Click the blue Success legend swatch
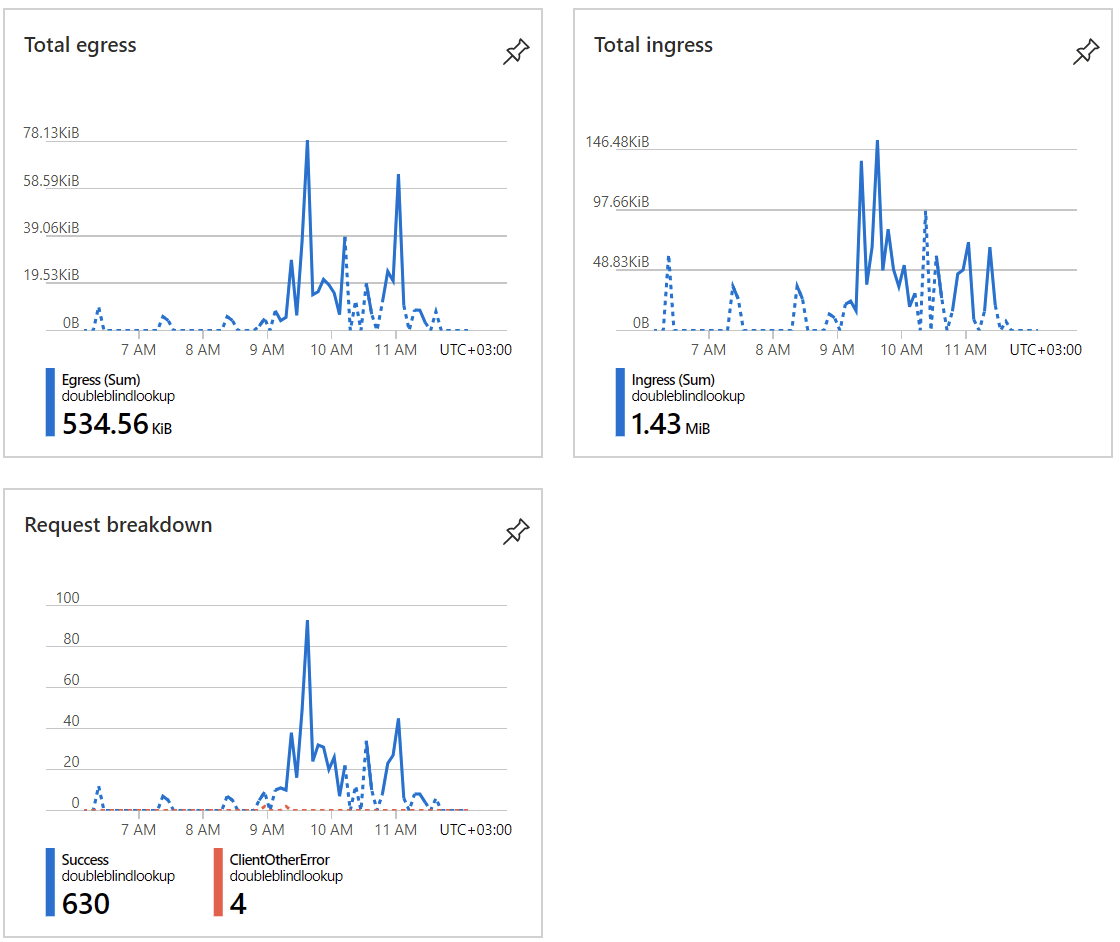This screenshot has width=1120, height=942. tap(50, 882)
